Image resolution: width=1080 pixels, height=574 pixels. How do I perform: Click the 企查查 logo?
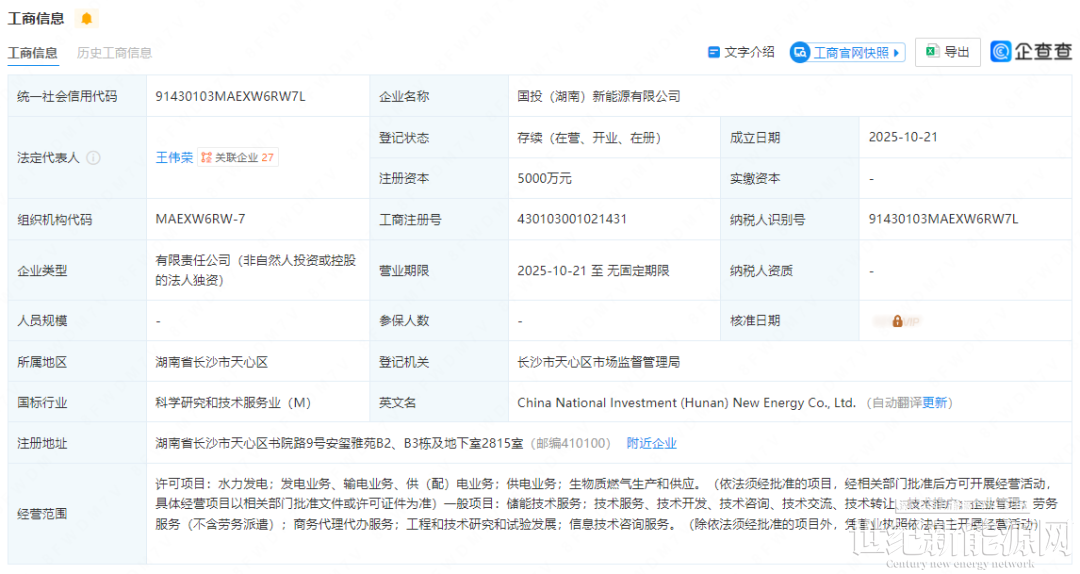coord(1031,52)
